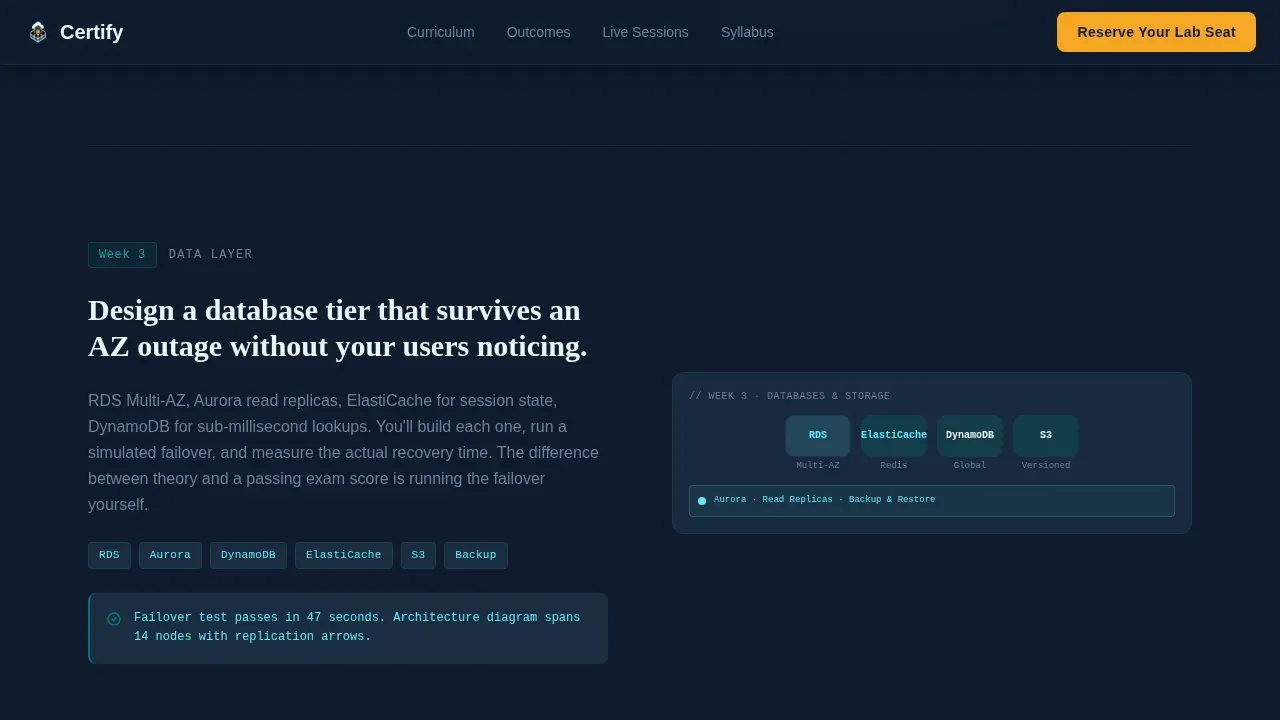1280x720 pixels.
Task: Click the DynamoDB node in diagram
Action: pyautogui.click(x=970, y=436)
